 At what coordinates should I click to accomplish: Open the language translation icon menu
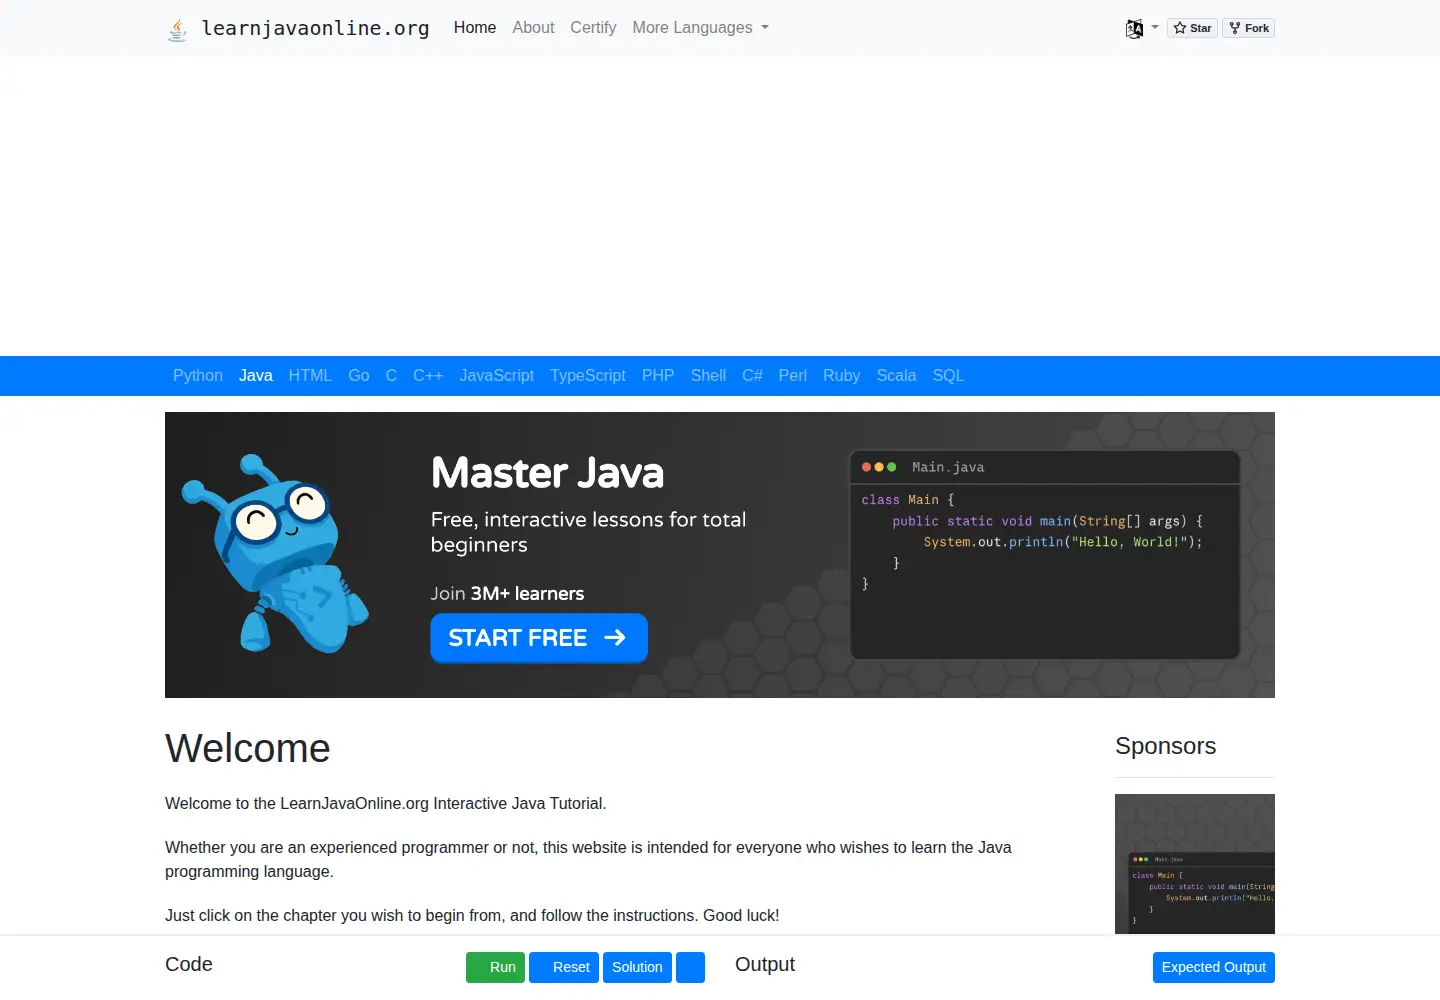[x=1141, y=28]
